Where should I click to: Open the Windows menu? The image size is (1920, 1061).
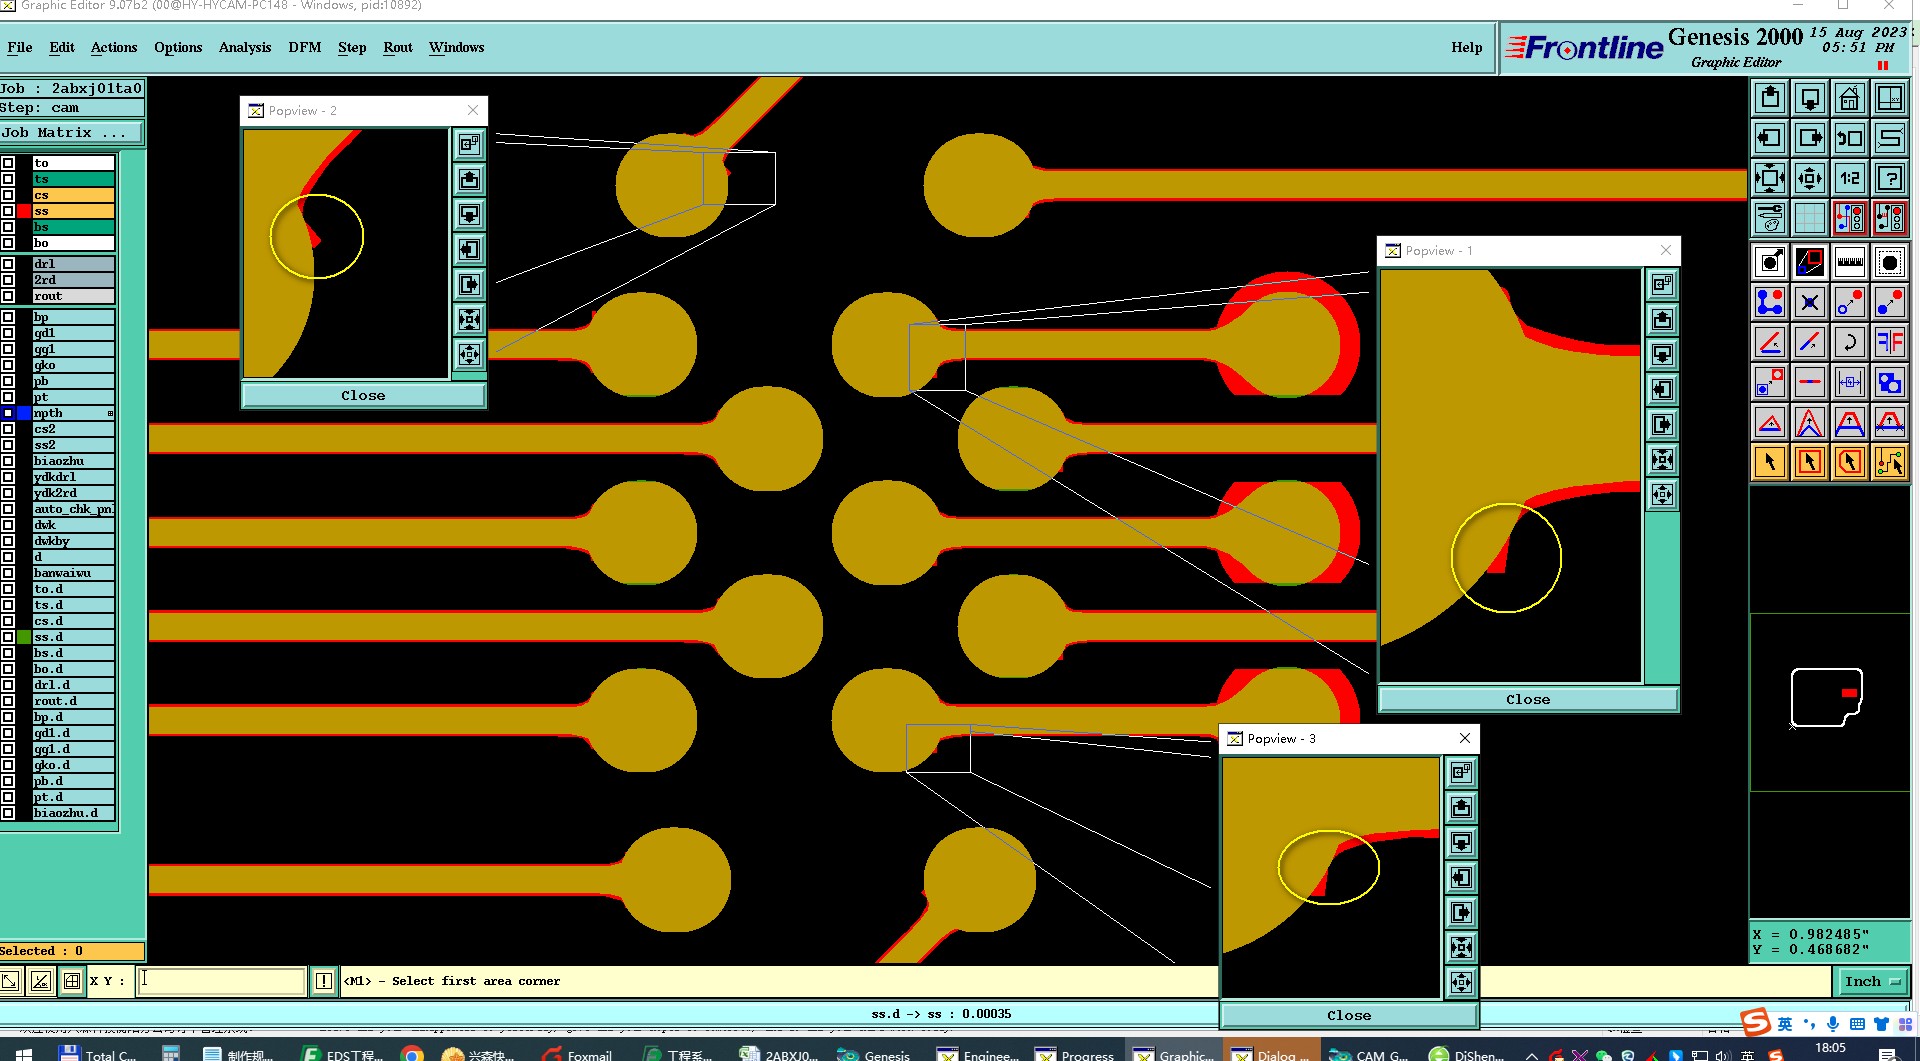[x=457, y=47]
